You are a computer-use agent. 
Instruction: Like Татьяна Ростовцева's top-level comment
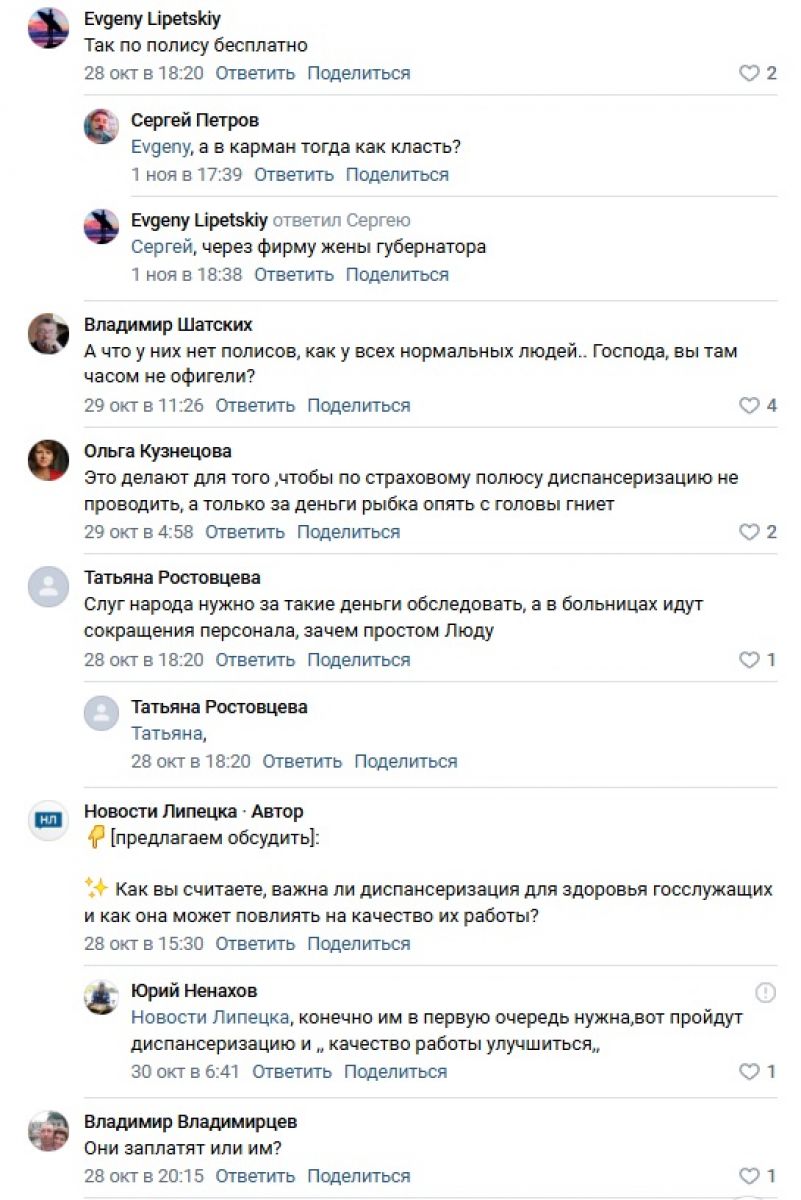tap(749, 660)
